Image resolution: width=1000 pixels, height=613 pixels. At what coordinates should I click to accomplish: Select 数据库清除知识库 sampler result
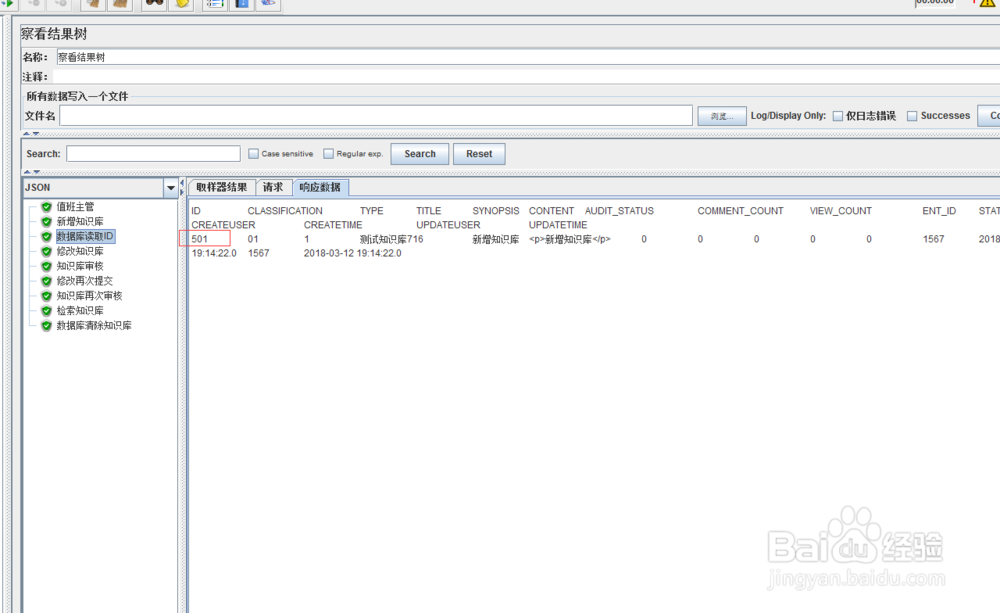tap(94, 325)
